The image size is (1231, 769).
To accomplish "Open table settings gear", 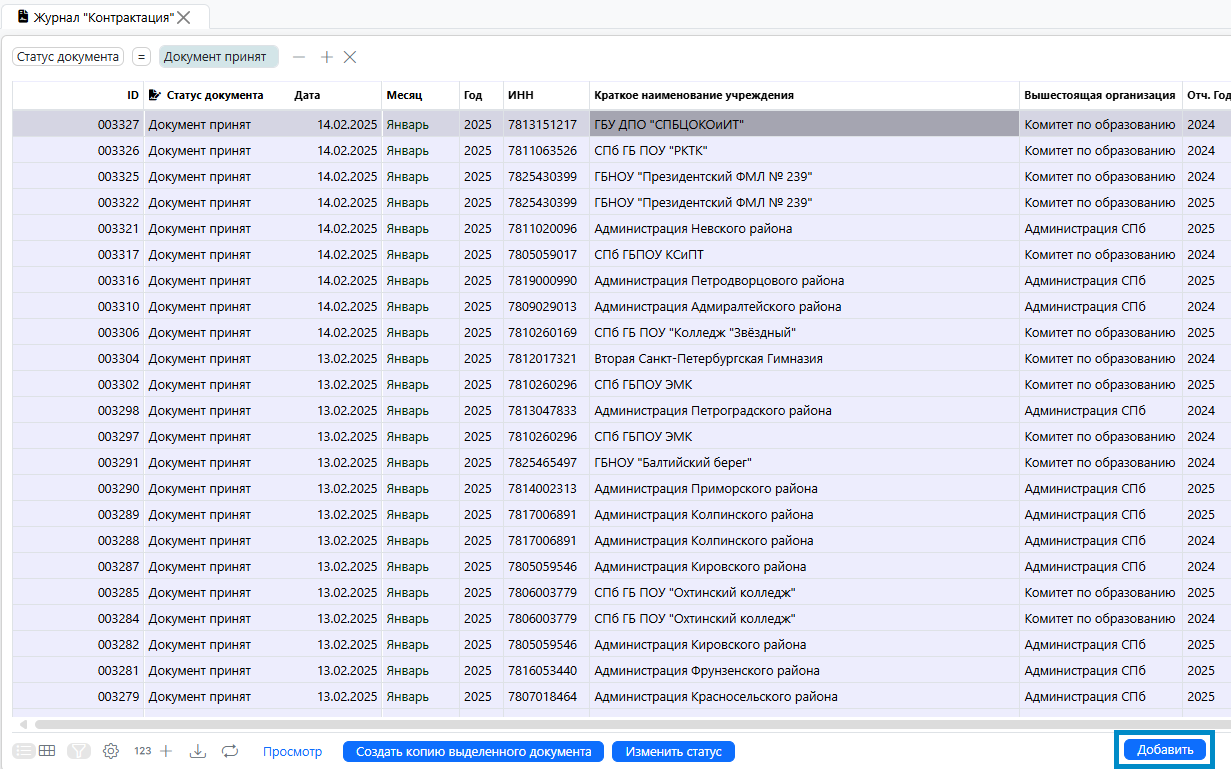I will click(x=111, y=751).
